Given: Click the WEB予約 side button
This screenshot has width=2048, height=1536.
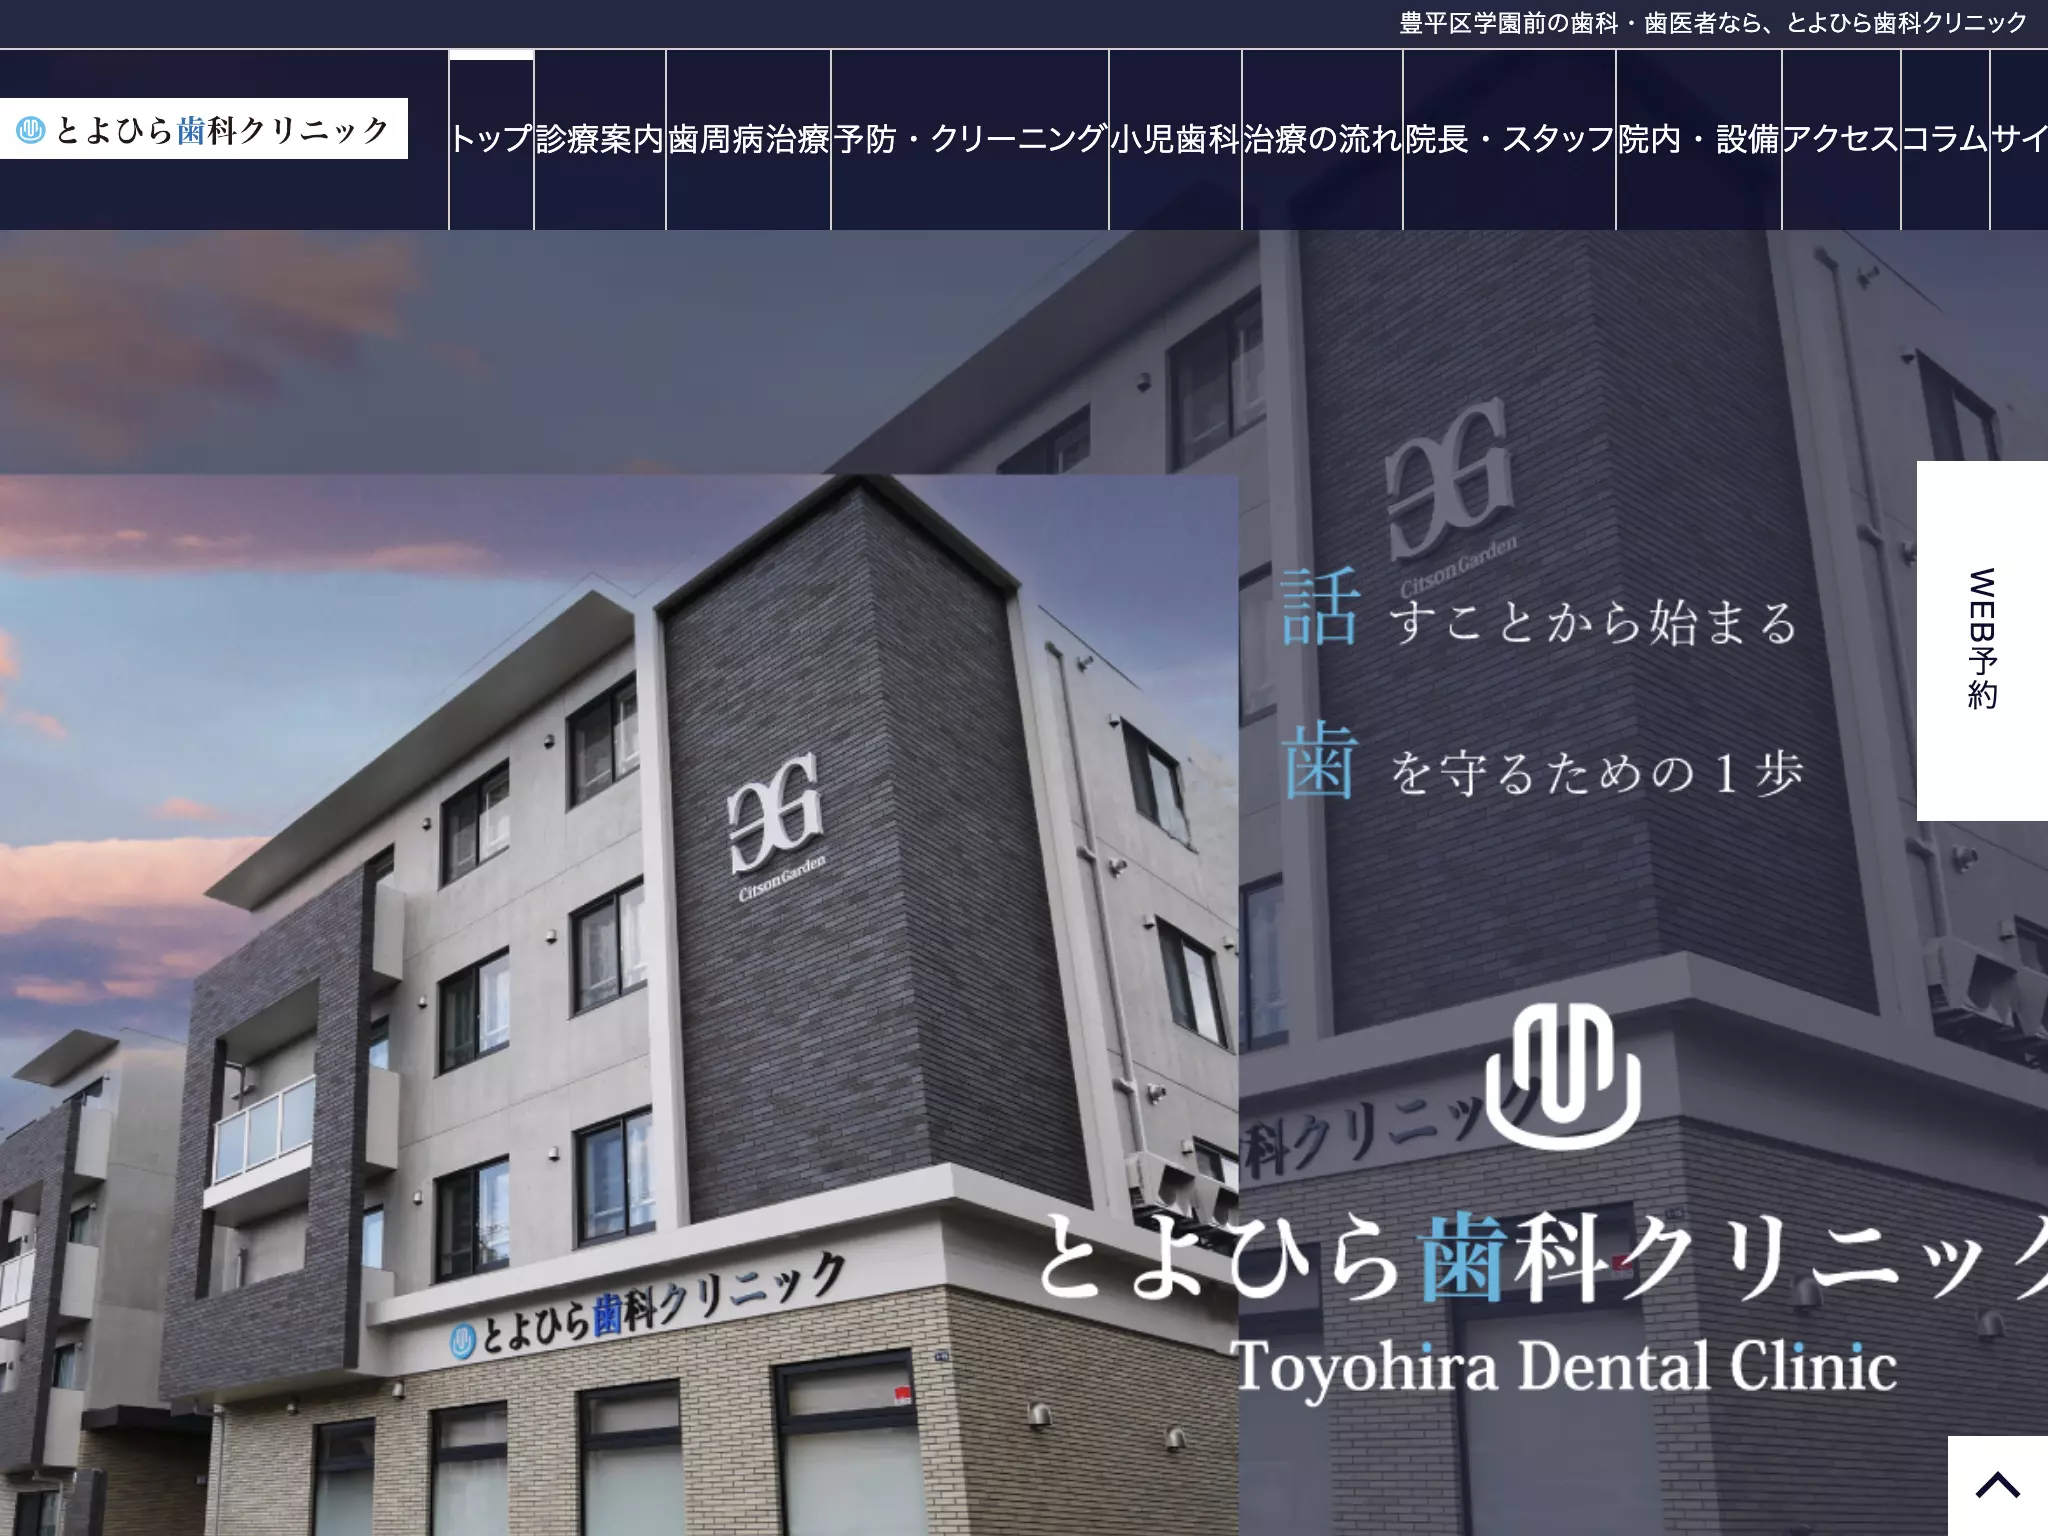Looking at the screenshot, I should 1982,640.
